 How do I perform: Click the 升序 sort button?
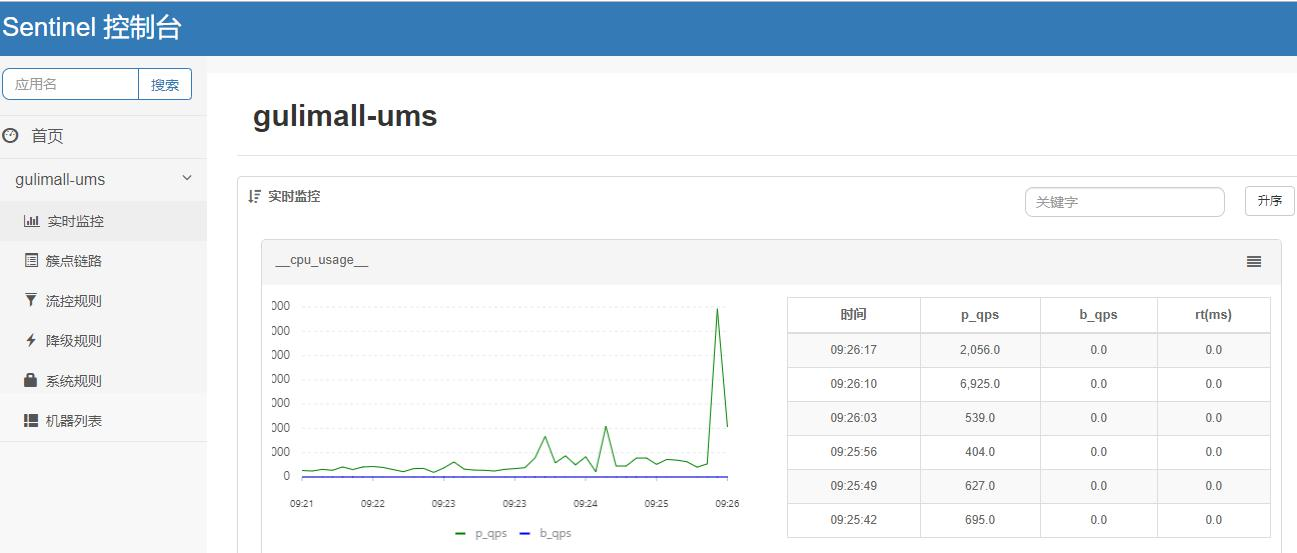[x=1270, y=201]
